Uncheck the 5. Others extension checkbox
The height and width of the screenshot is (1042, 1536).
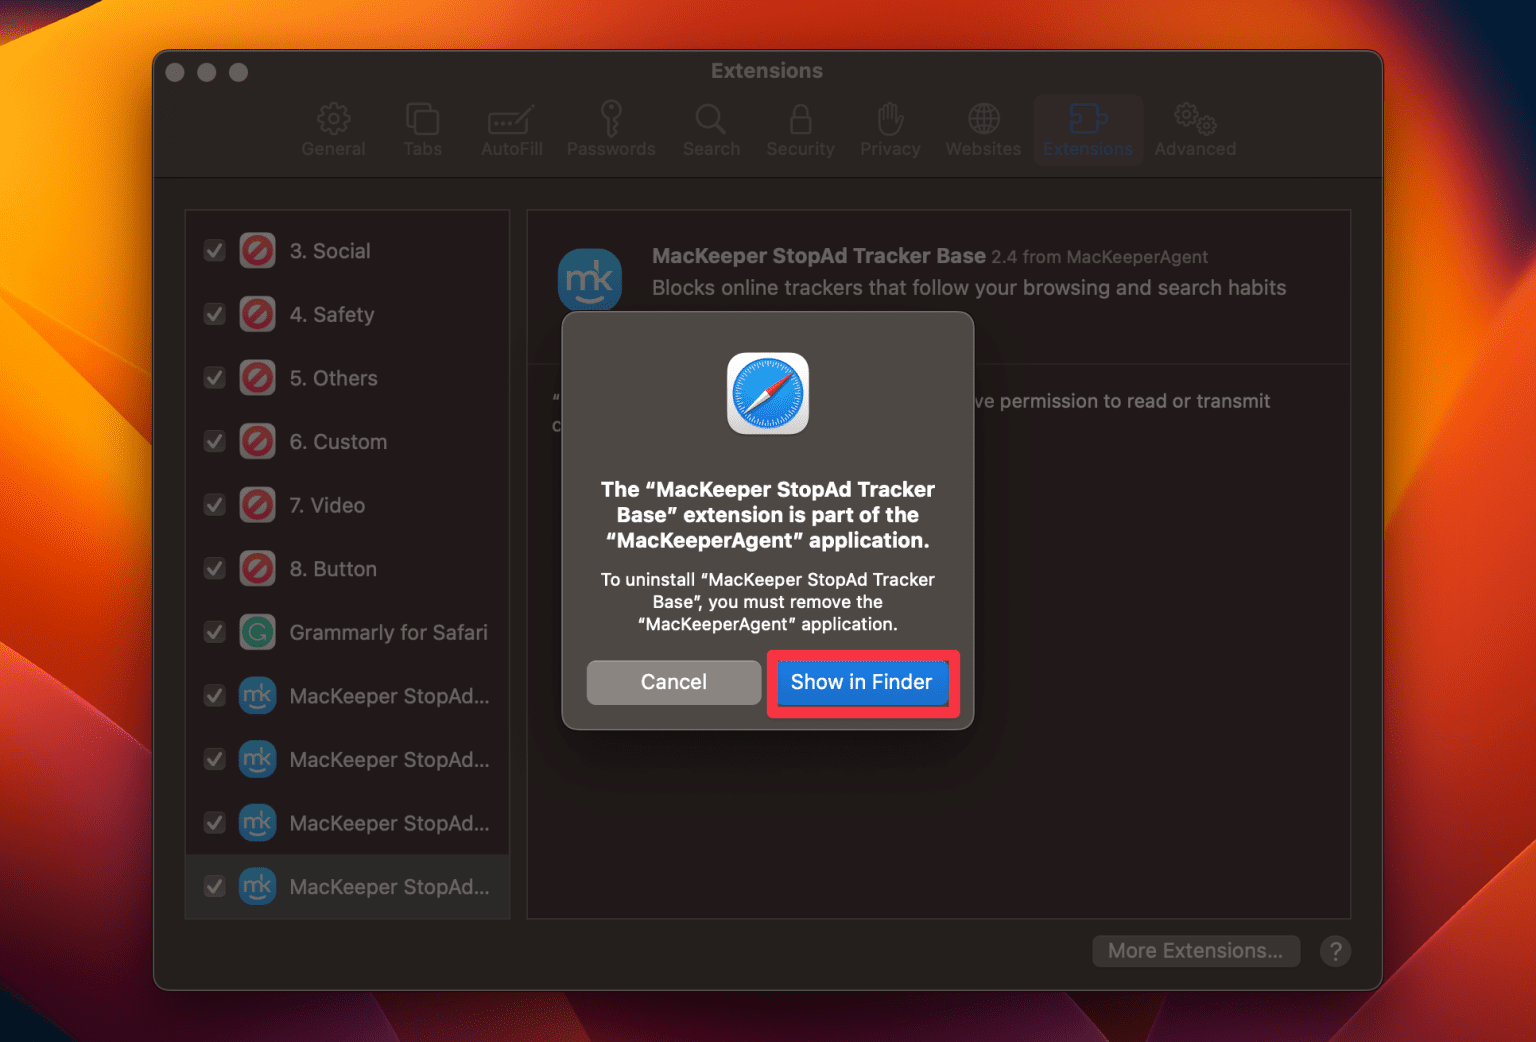[x=215, y=378]
